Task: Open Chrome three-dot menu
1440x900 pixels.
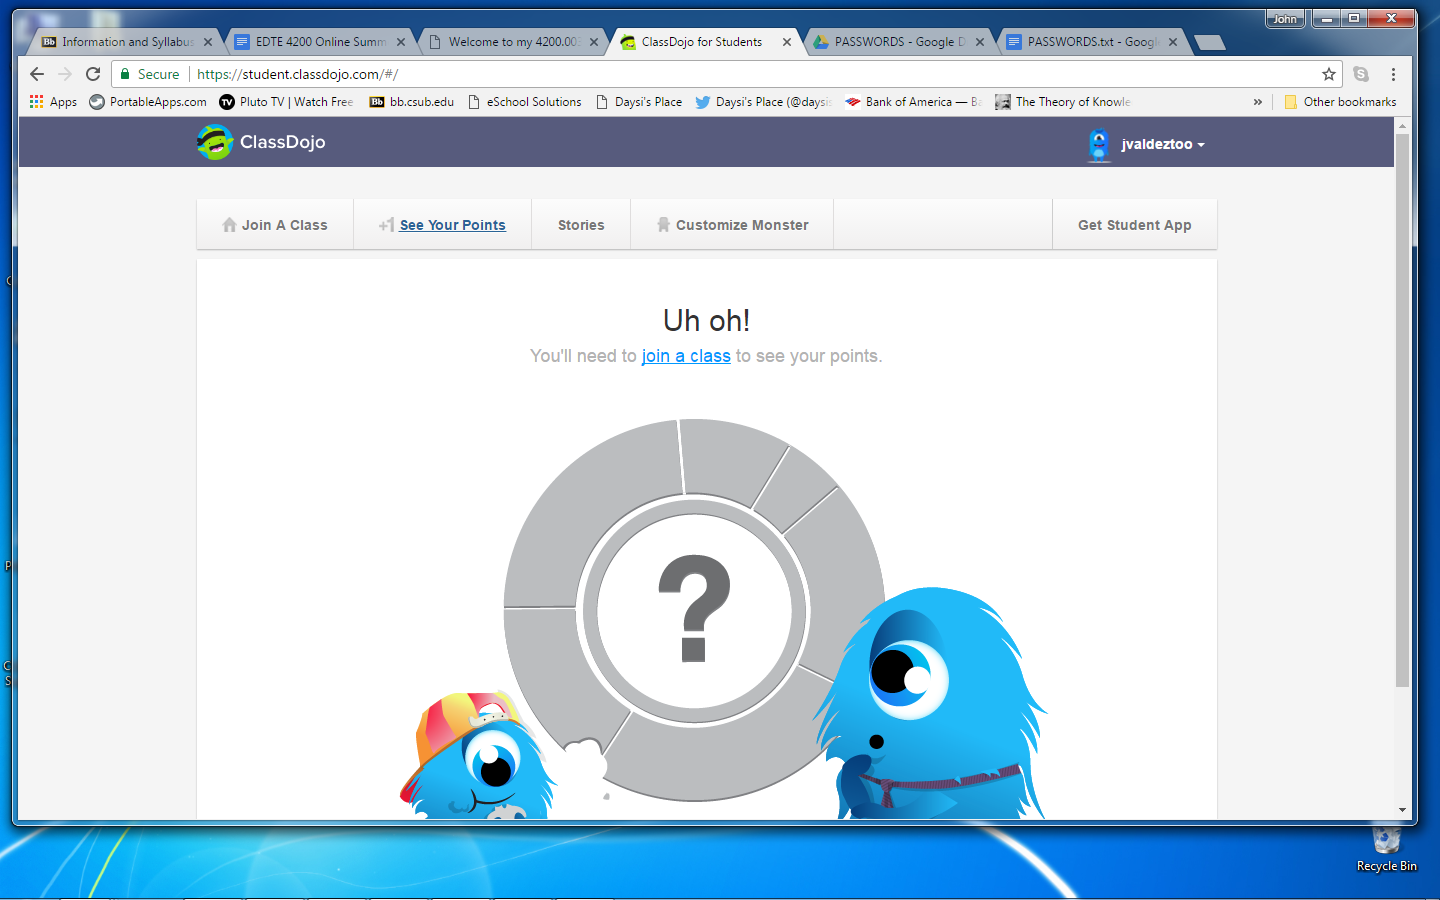Action: [x=1393, y=74]
